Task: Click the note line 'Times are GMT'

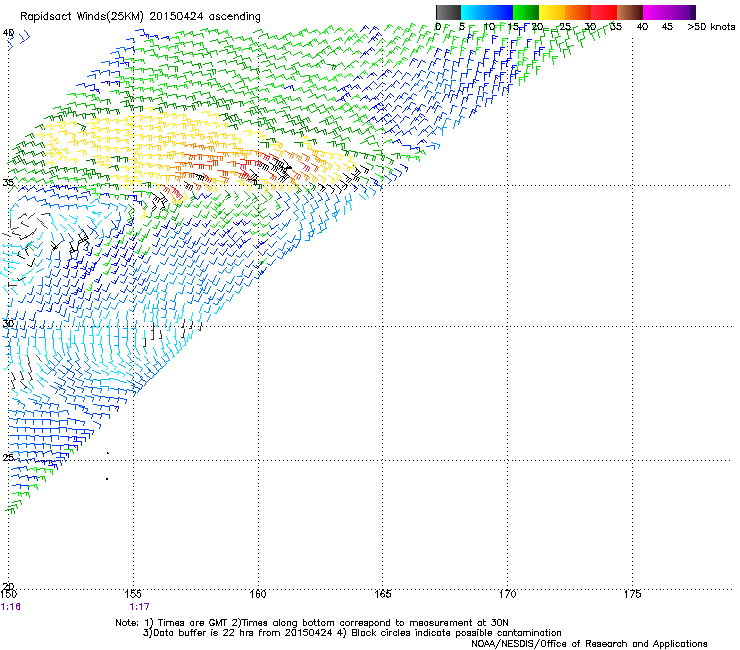Action: tap(192, 623)
